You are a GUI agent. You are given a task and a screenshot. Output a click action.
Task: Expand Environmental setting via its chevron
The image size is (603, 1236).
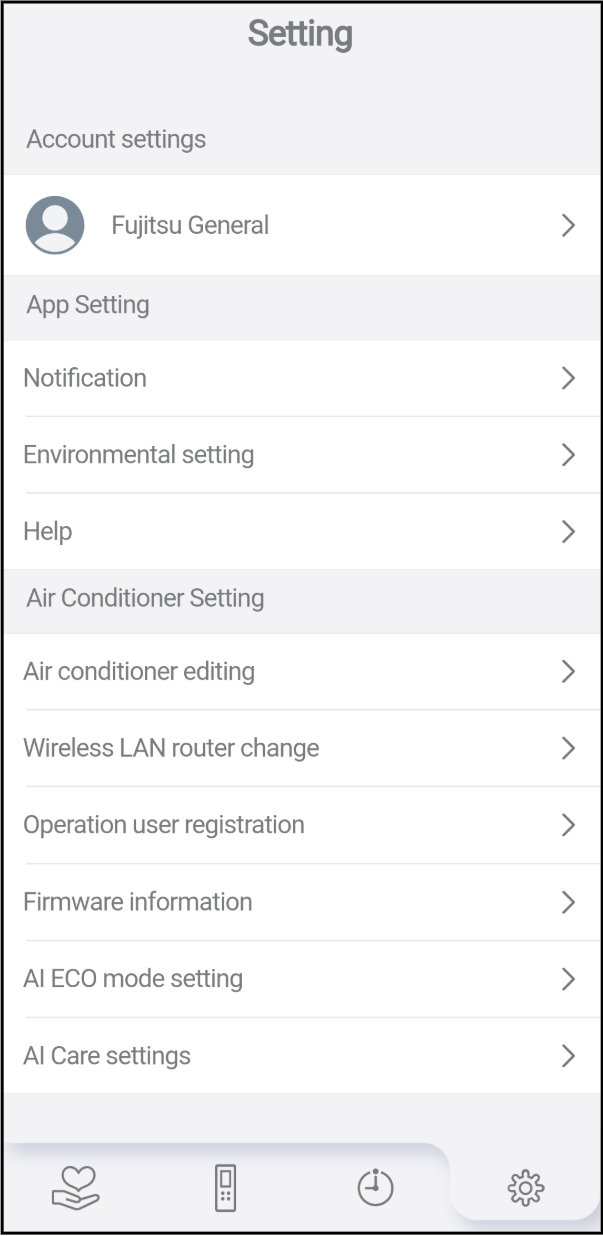568,455
